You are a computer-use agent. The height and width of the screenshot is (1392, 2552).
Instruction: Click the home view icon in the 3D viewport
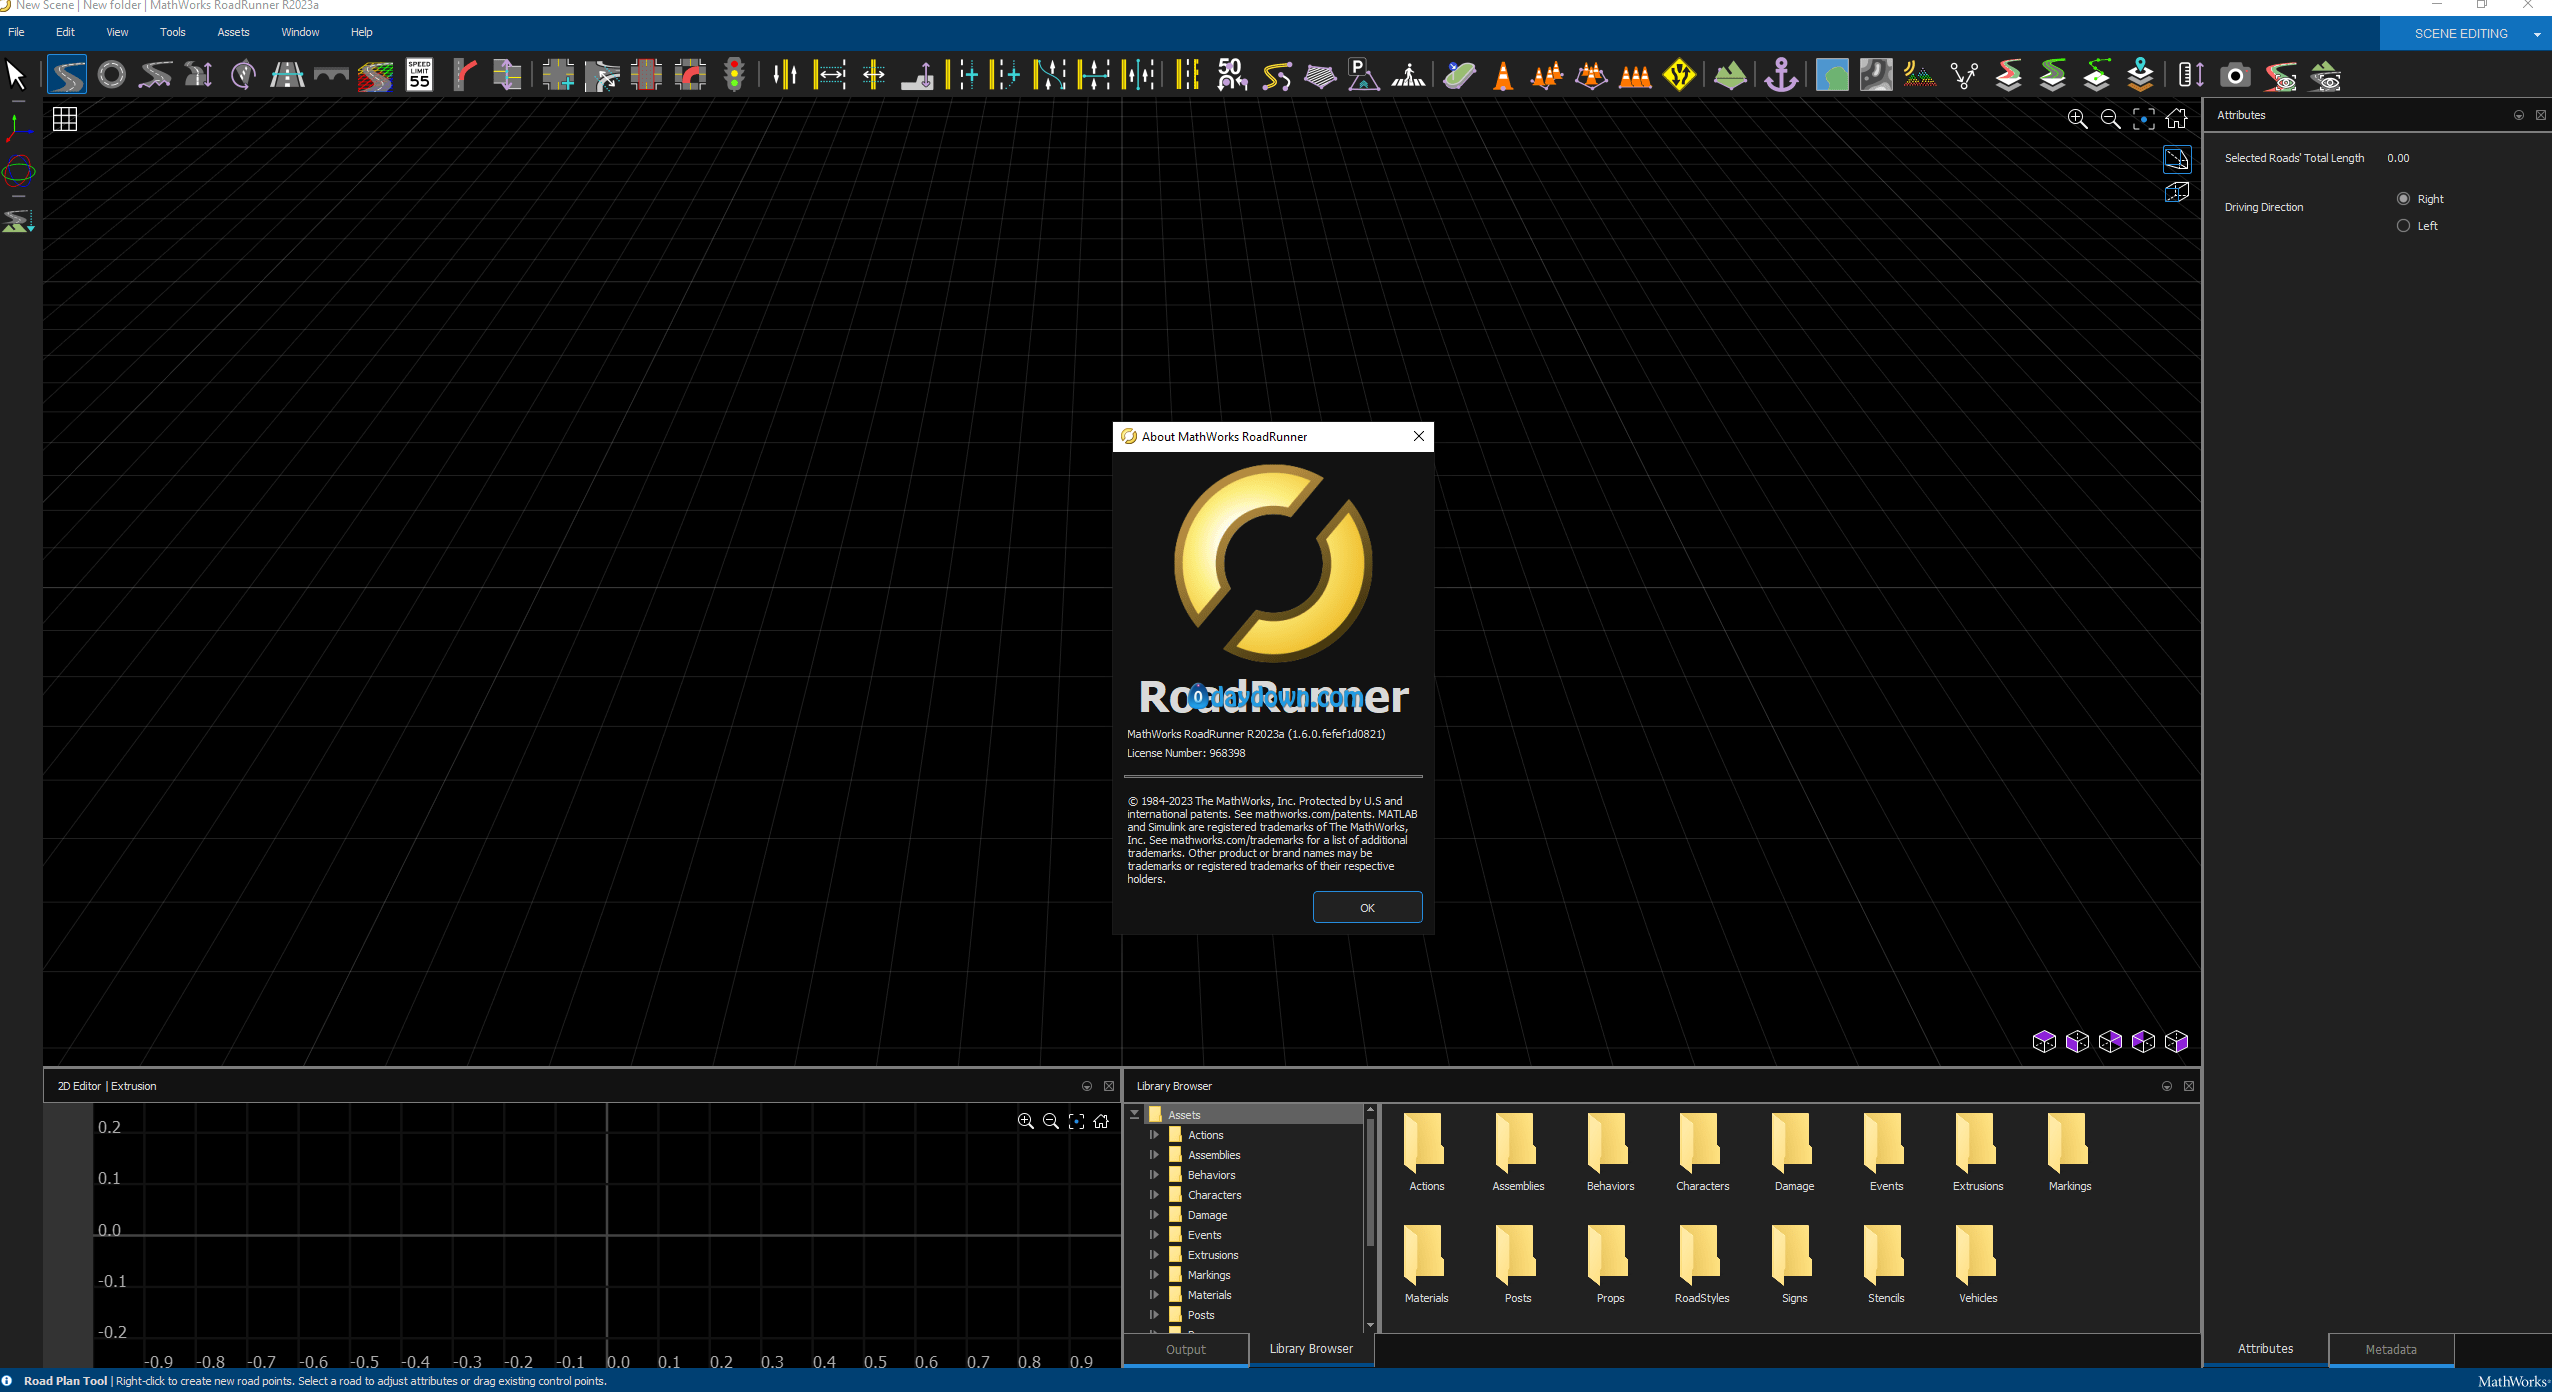[2176, 119]
